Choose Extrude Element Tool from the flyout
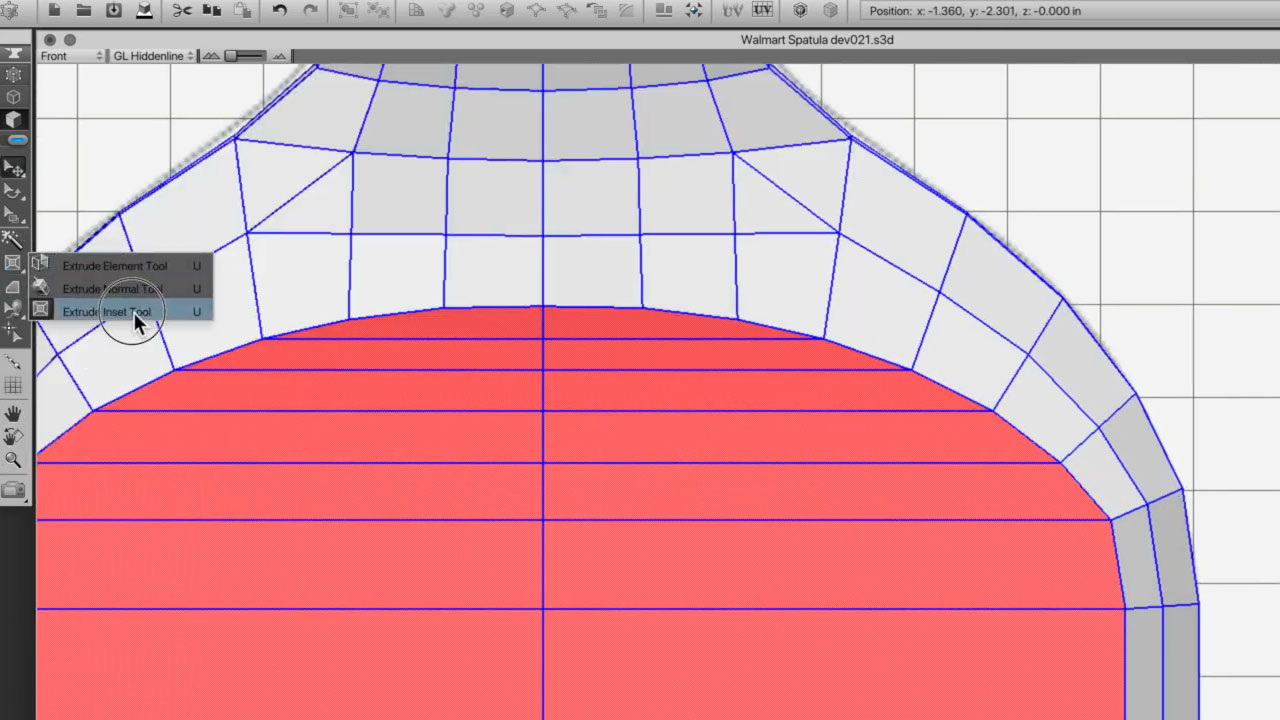This screenshot has height=720, width=1280. tap(114, 266)
